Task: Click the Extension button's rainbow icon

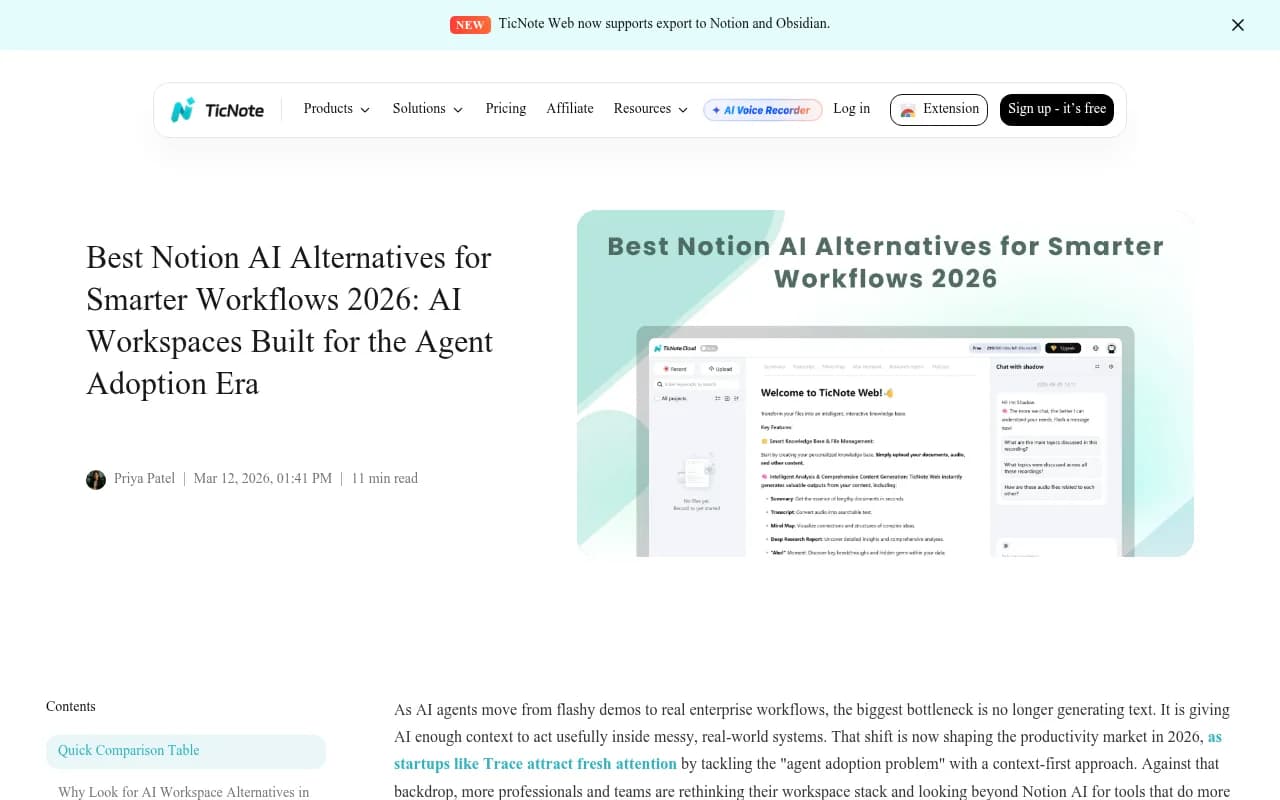Action: 908,111
